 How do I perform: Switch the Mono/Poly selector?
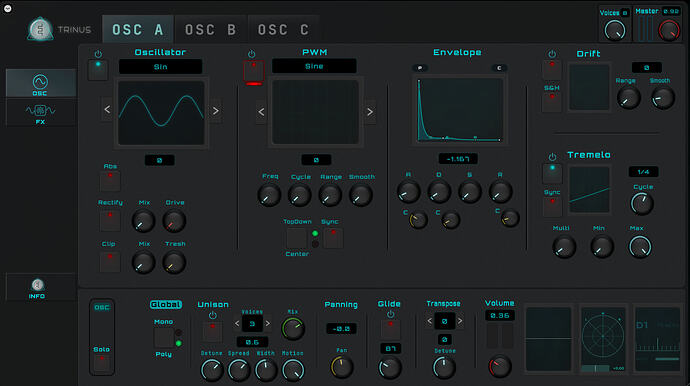point(164,338)
